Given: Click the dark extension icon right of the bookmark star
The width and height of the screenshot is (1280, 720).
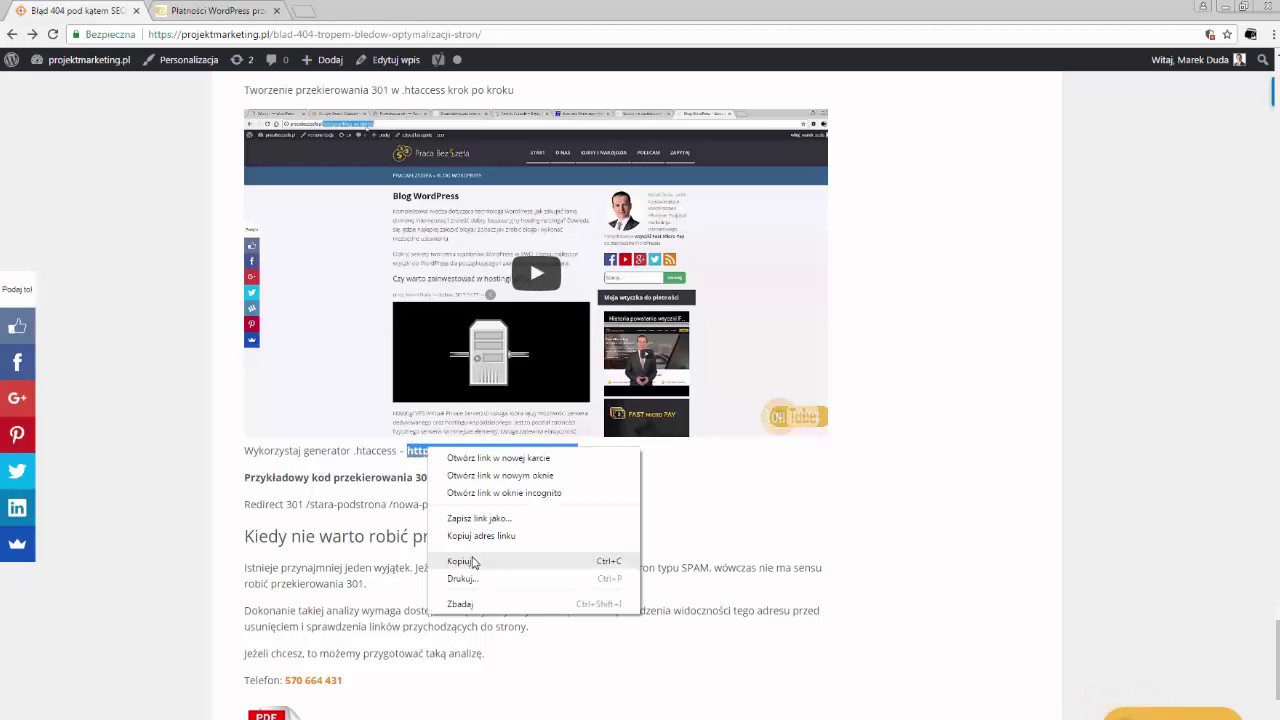Looking at the screenshot, I should coord(1250,34).
